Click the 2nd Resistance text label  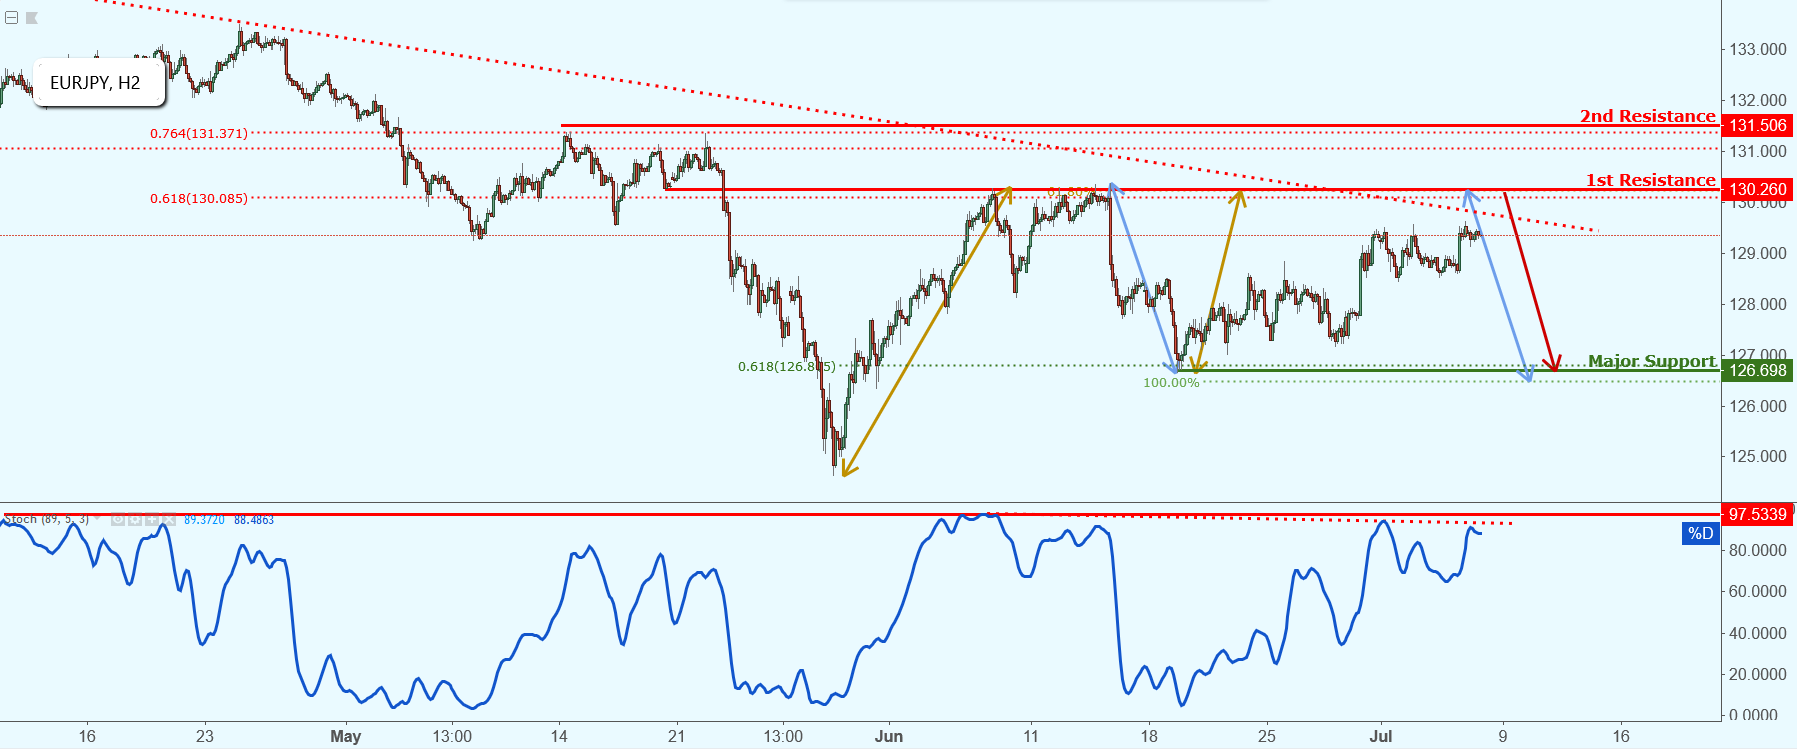pyautogui.click(x=1647, y=116)
